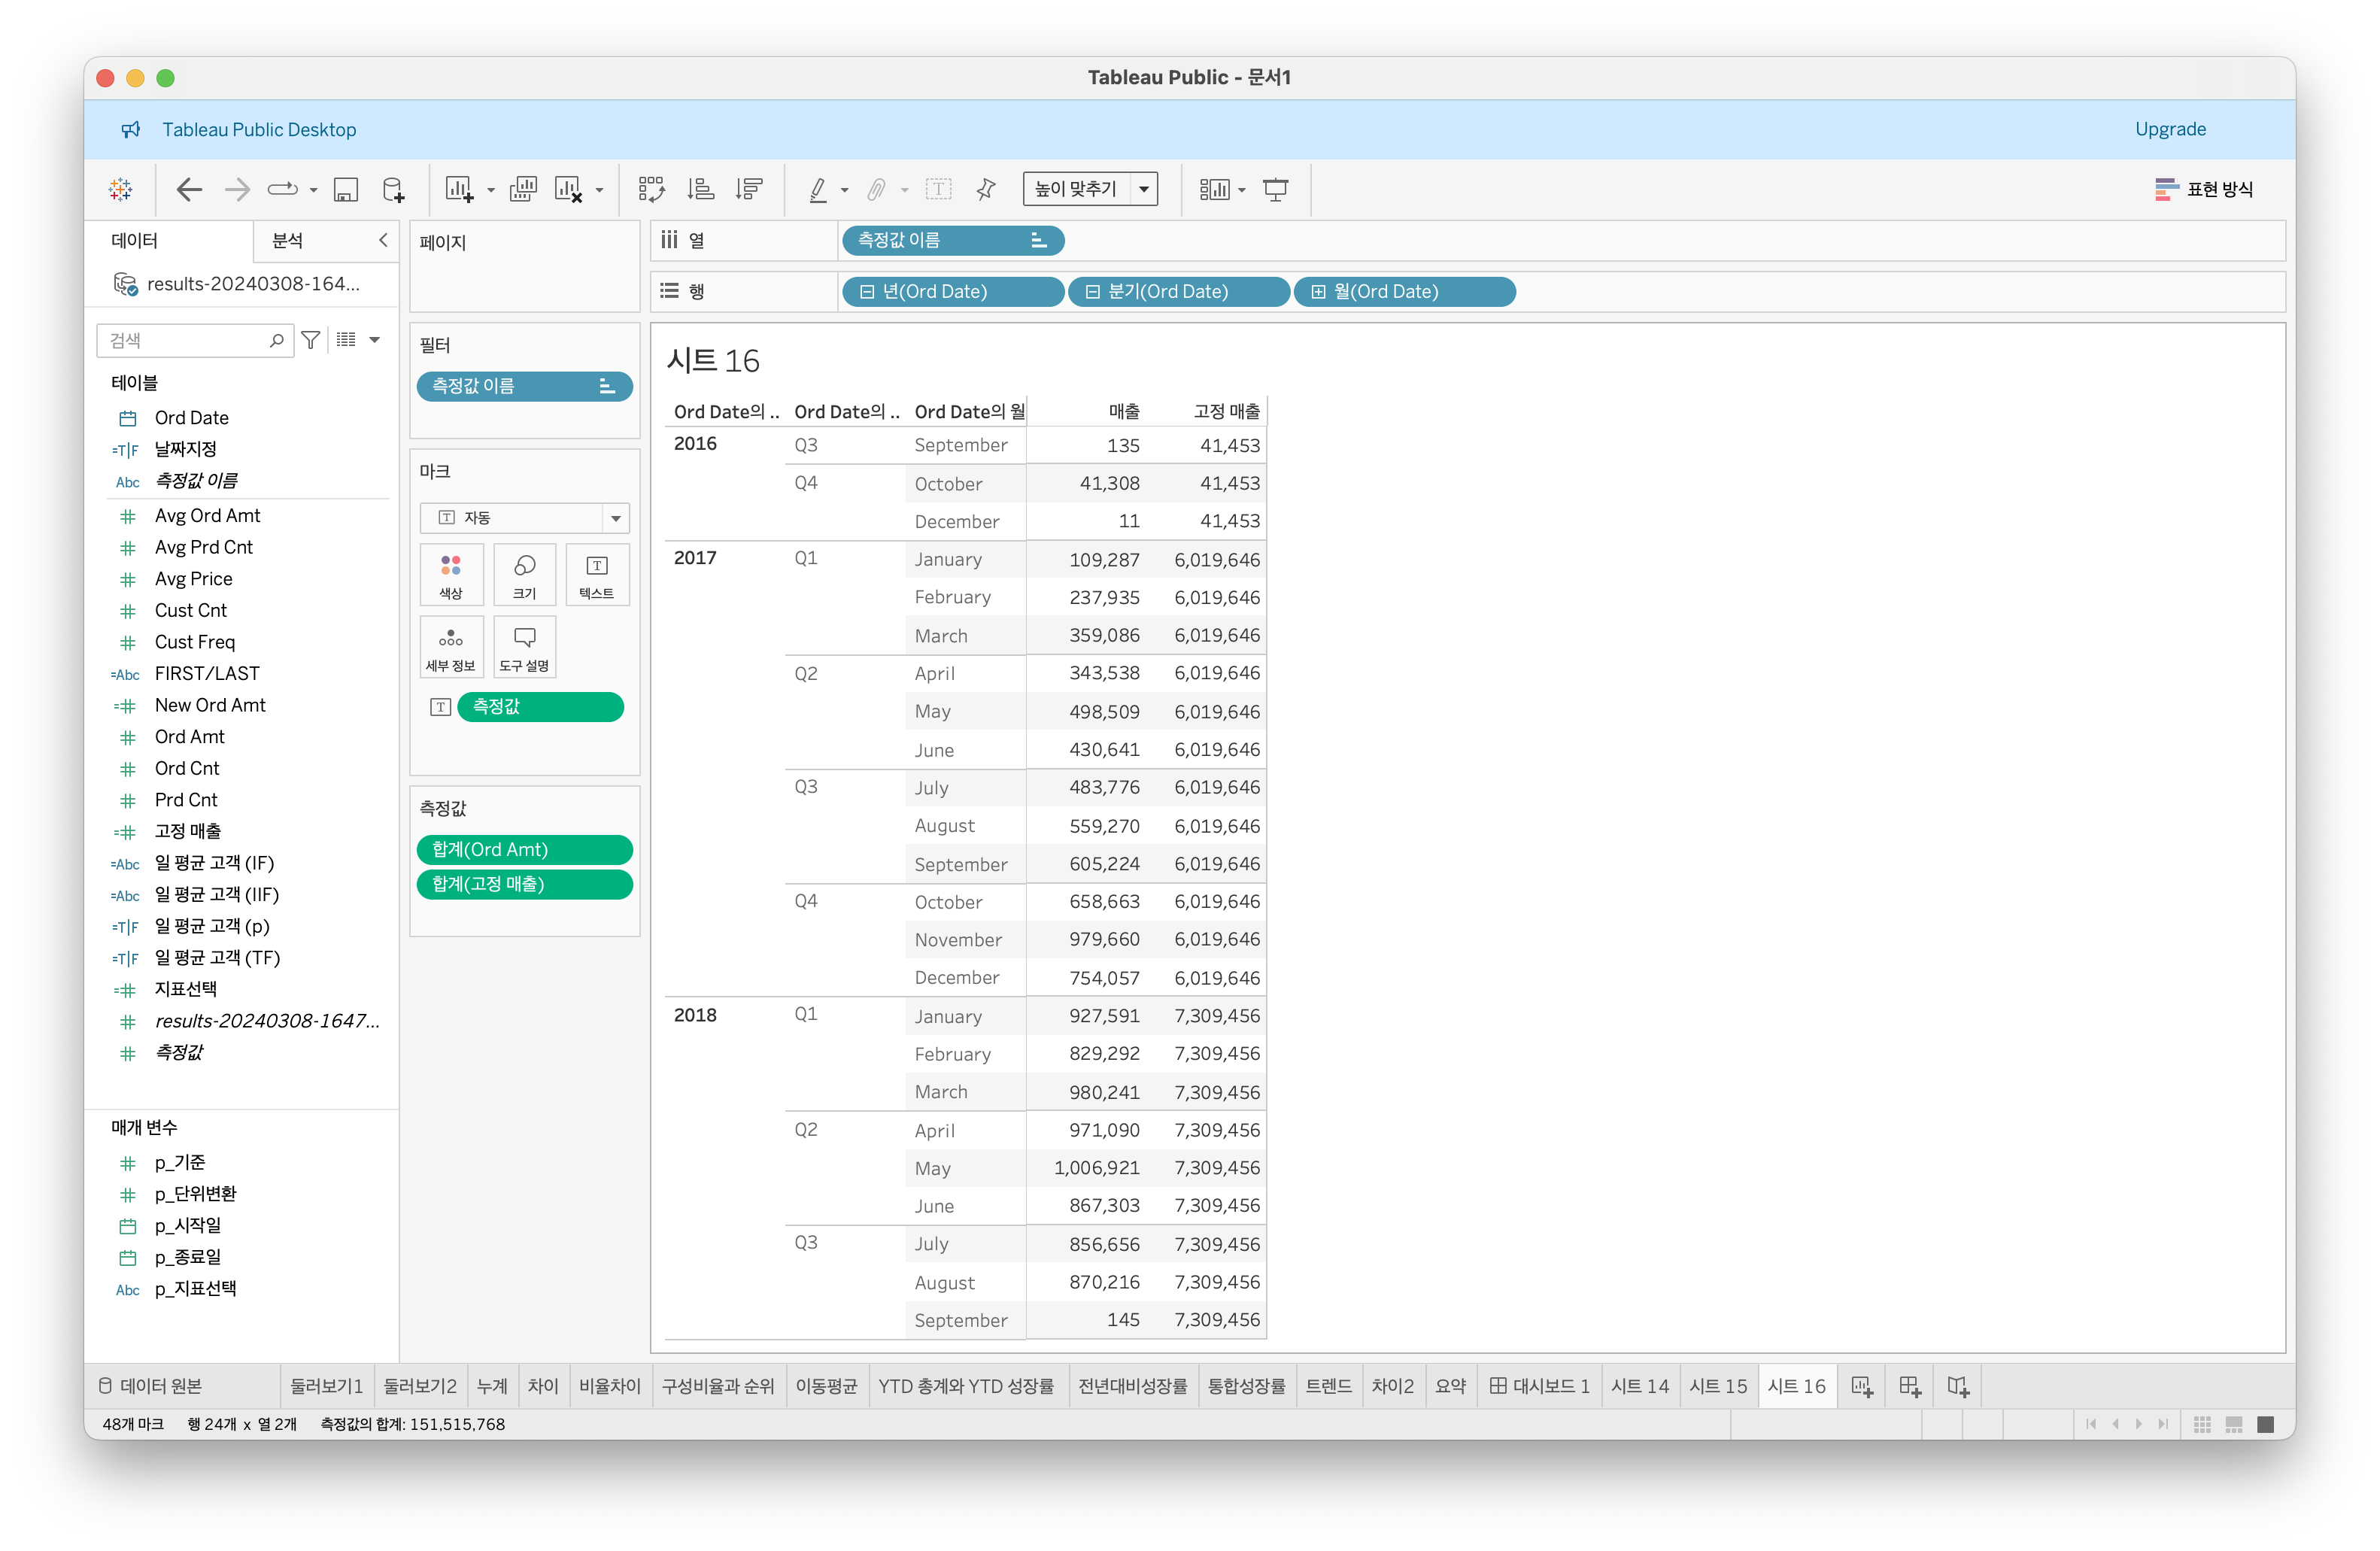This screenshot has height=1551, width=2380.
Task: Collapse the Quarter(Ord Date) pill
Action: pos(1092,292)
